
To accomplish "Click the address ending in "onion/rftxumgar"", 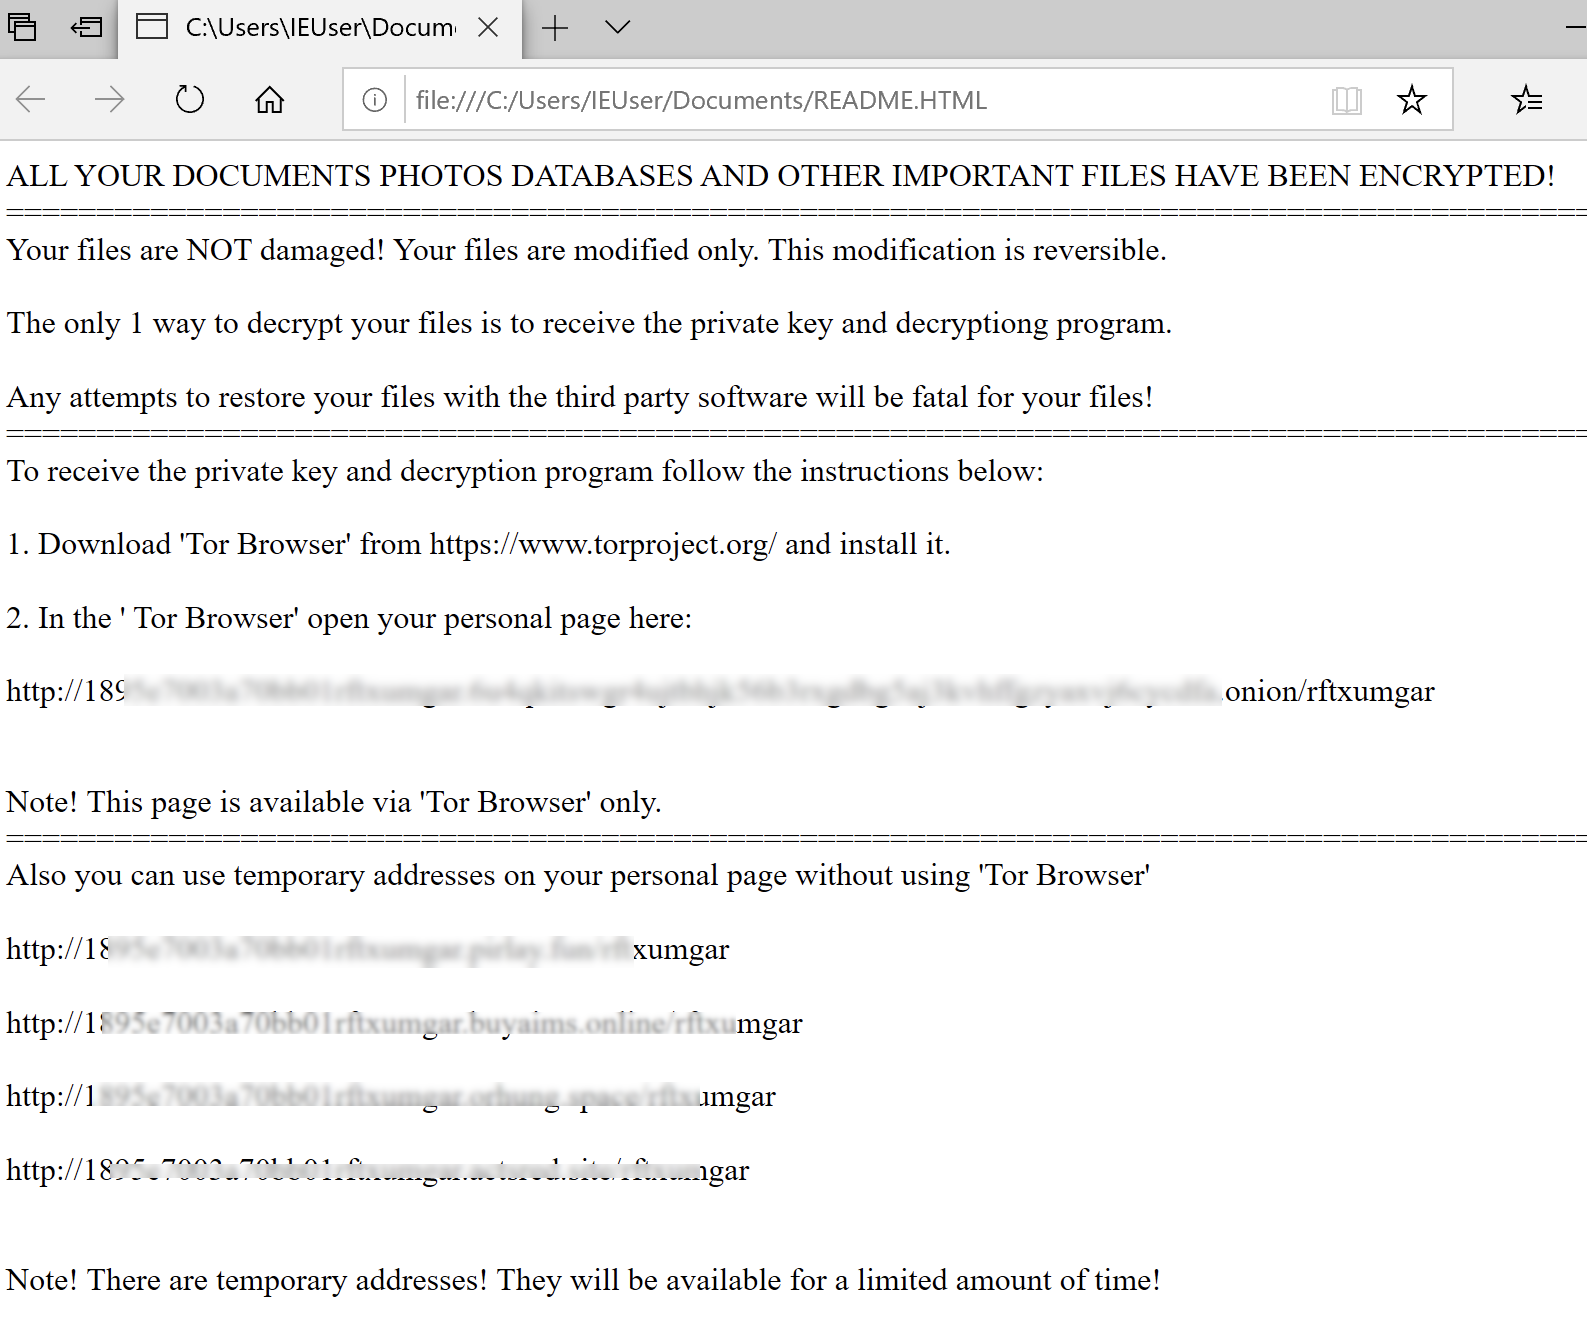I will pyautogui.click(x=720, y=692).
